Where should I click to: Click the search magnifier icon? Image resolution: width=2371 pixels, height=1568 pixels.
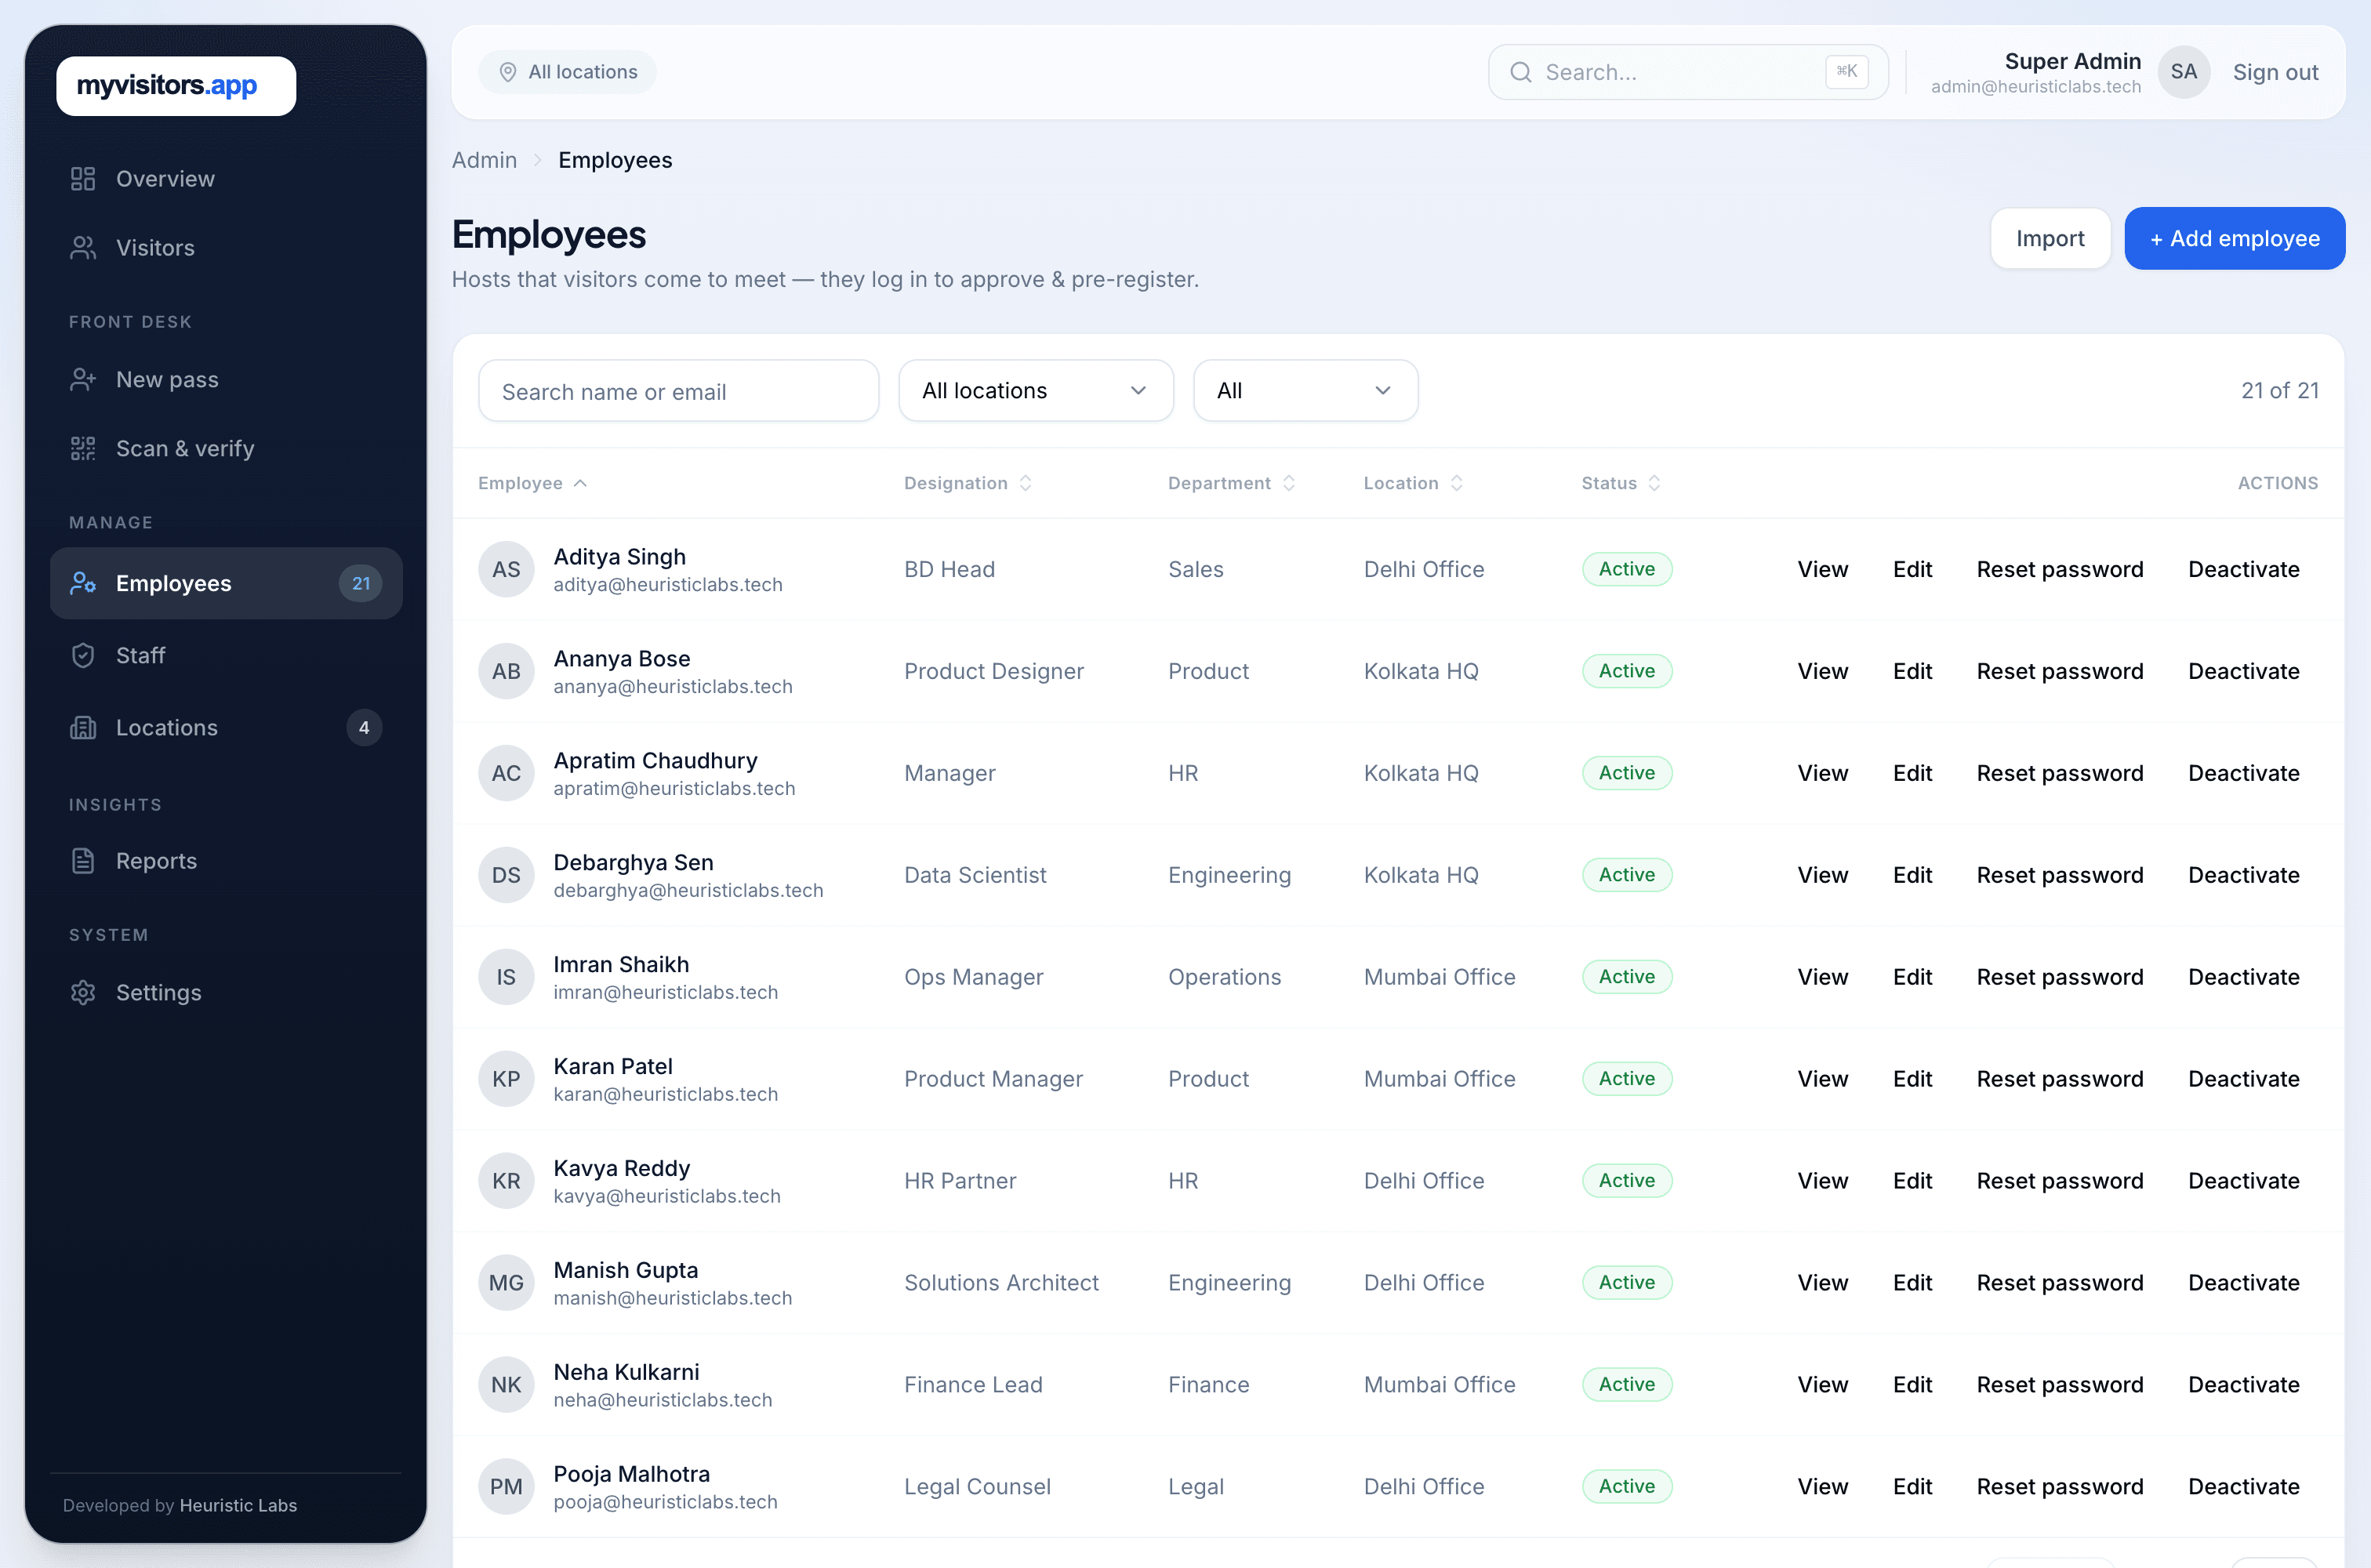coord(1521,72)
